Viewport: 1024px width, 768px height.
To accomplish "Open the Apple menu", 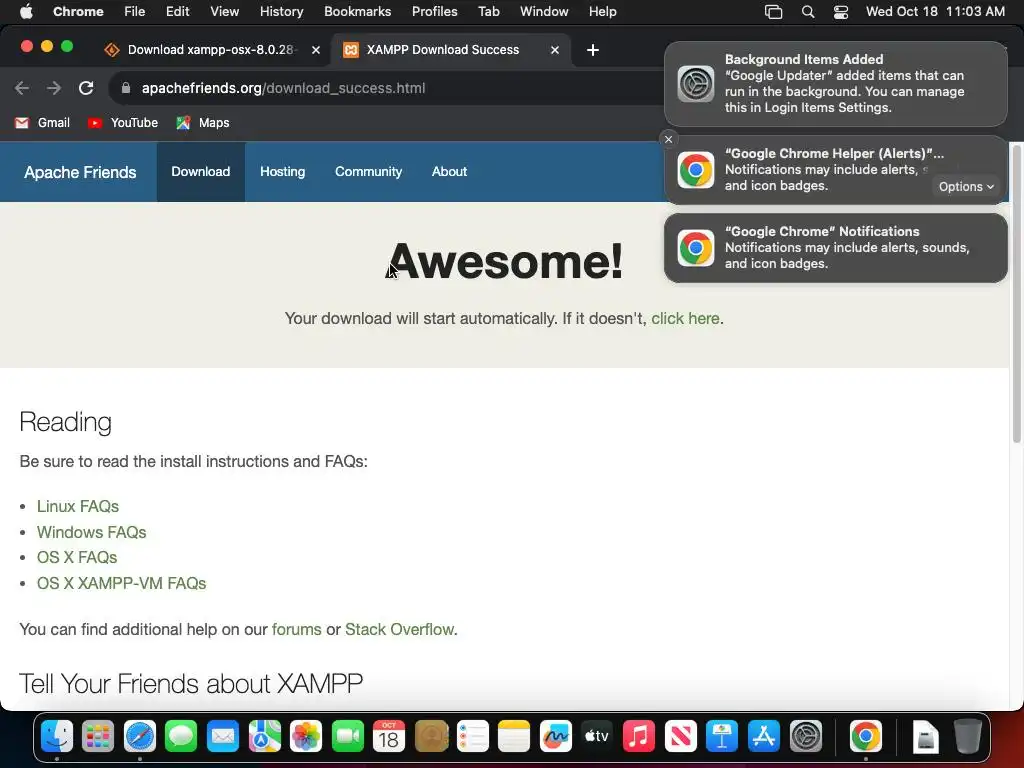I will (26, 12).
